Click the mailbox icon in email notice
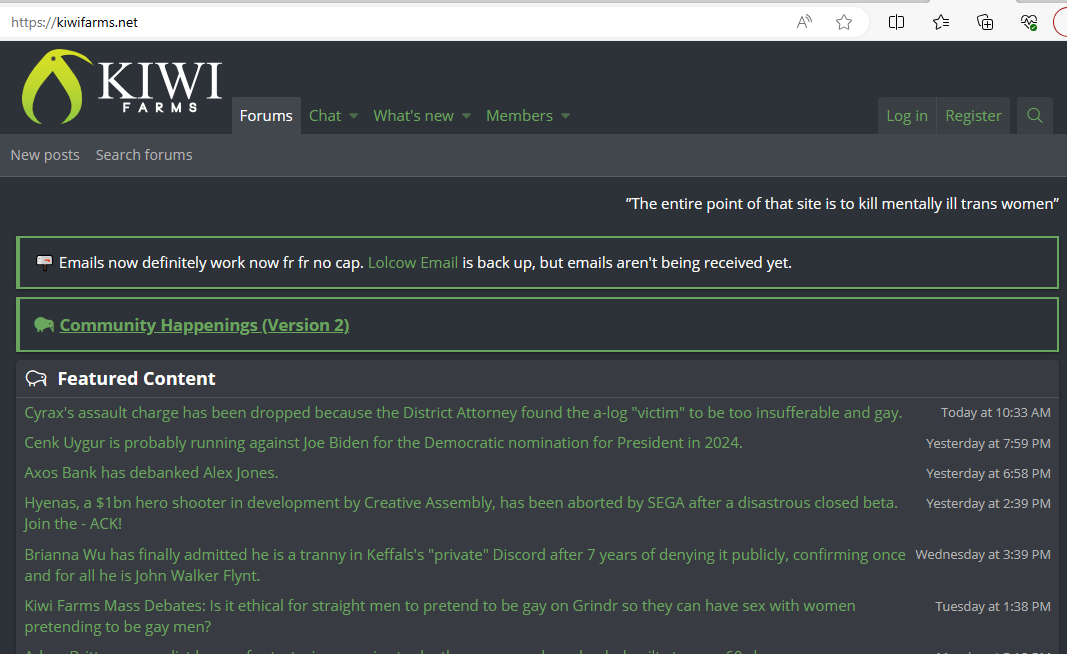Screen dimensions: 1067x654 click(x=44, y=263)
